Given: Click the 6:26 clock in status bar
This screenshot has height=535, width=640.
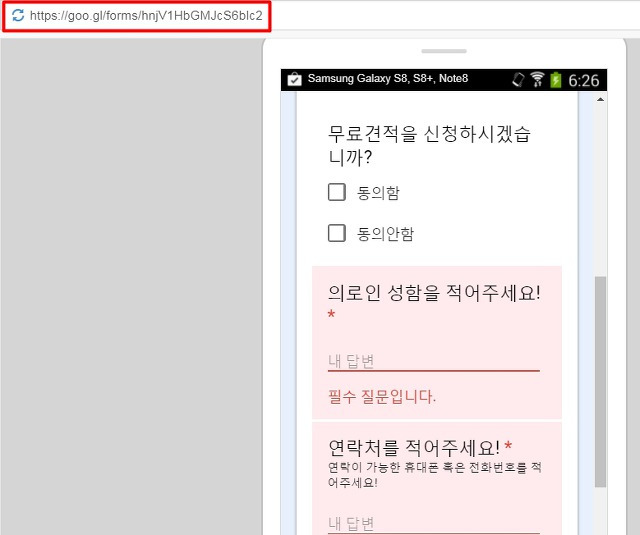Looking at the screenshot, I should pyautogui.click(x=584, y=80).
